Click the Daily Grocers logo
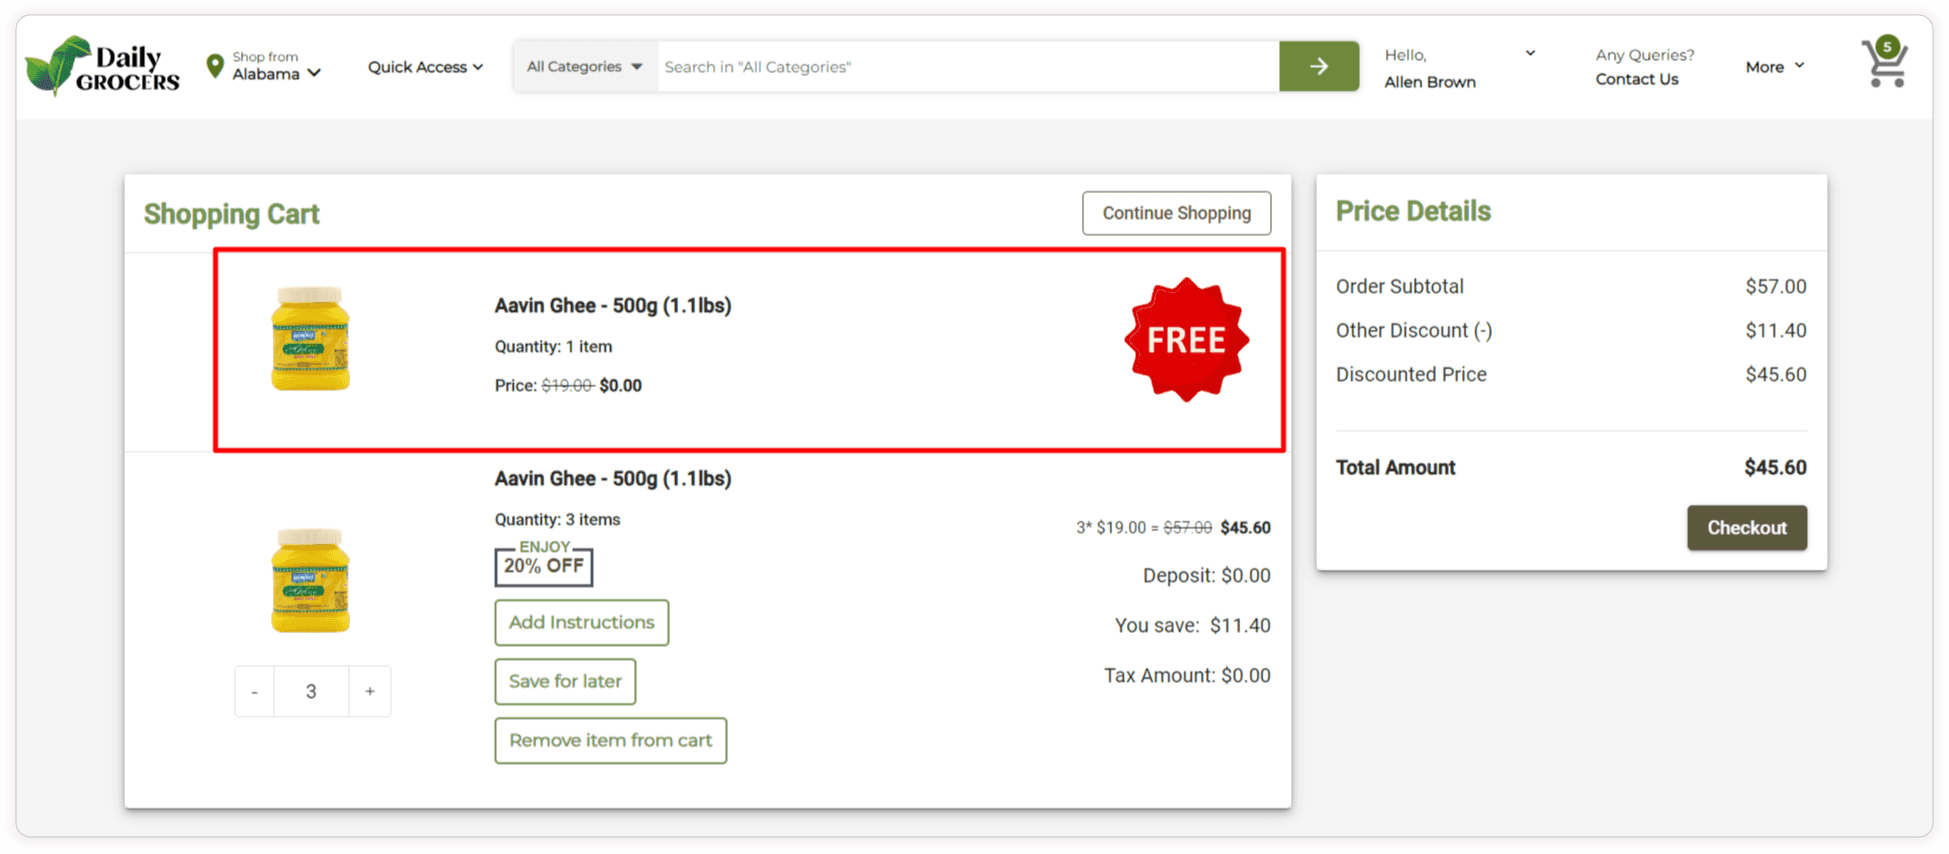The height and width of the screenshot is (854, 1949). (x=103, y=66)
